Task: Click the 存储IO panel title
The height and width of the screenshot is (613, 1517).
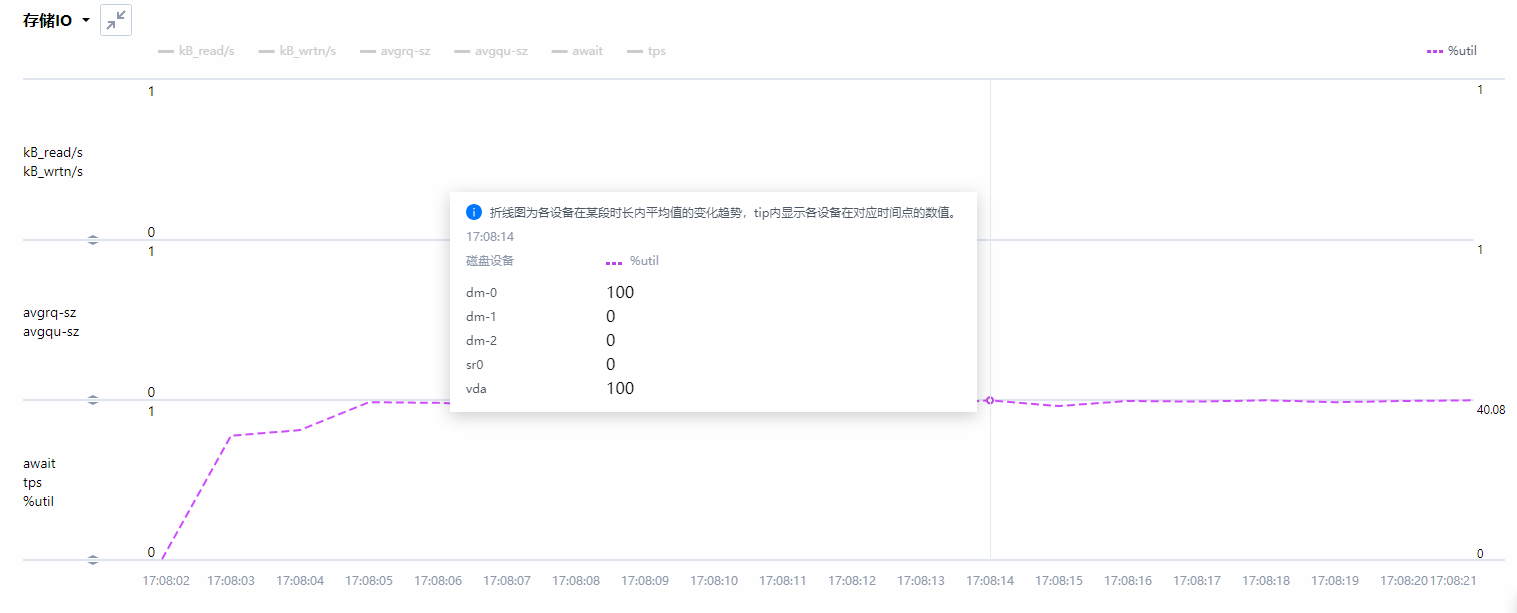Action: (47, 20)
